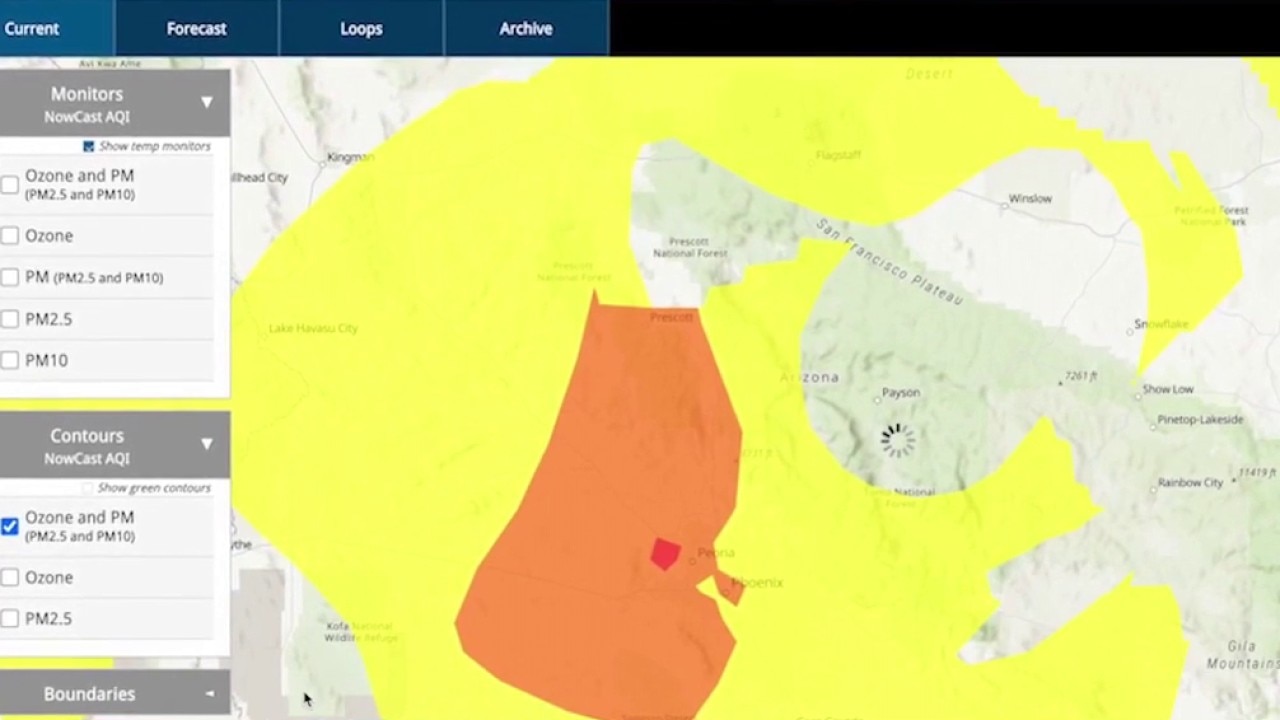This screenshot has width=1280, height=720.
Task: Enable PM2.5 checkbox under Contours
Action: pyautogui.click(x=10, y=619)
